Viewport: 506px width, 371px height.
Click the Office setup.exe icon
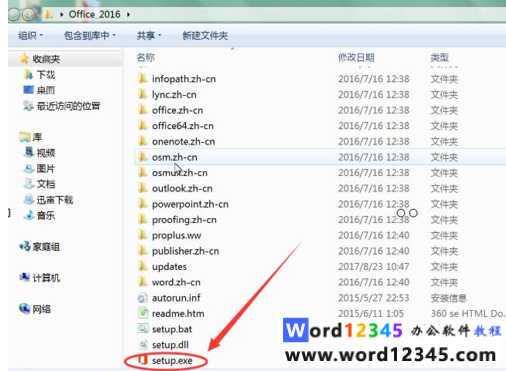(143, 360)
